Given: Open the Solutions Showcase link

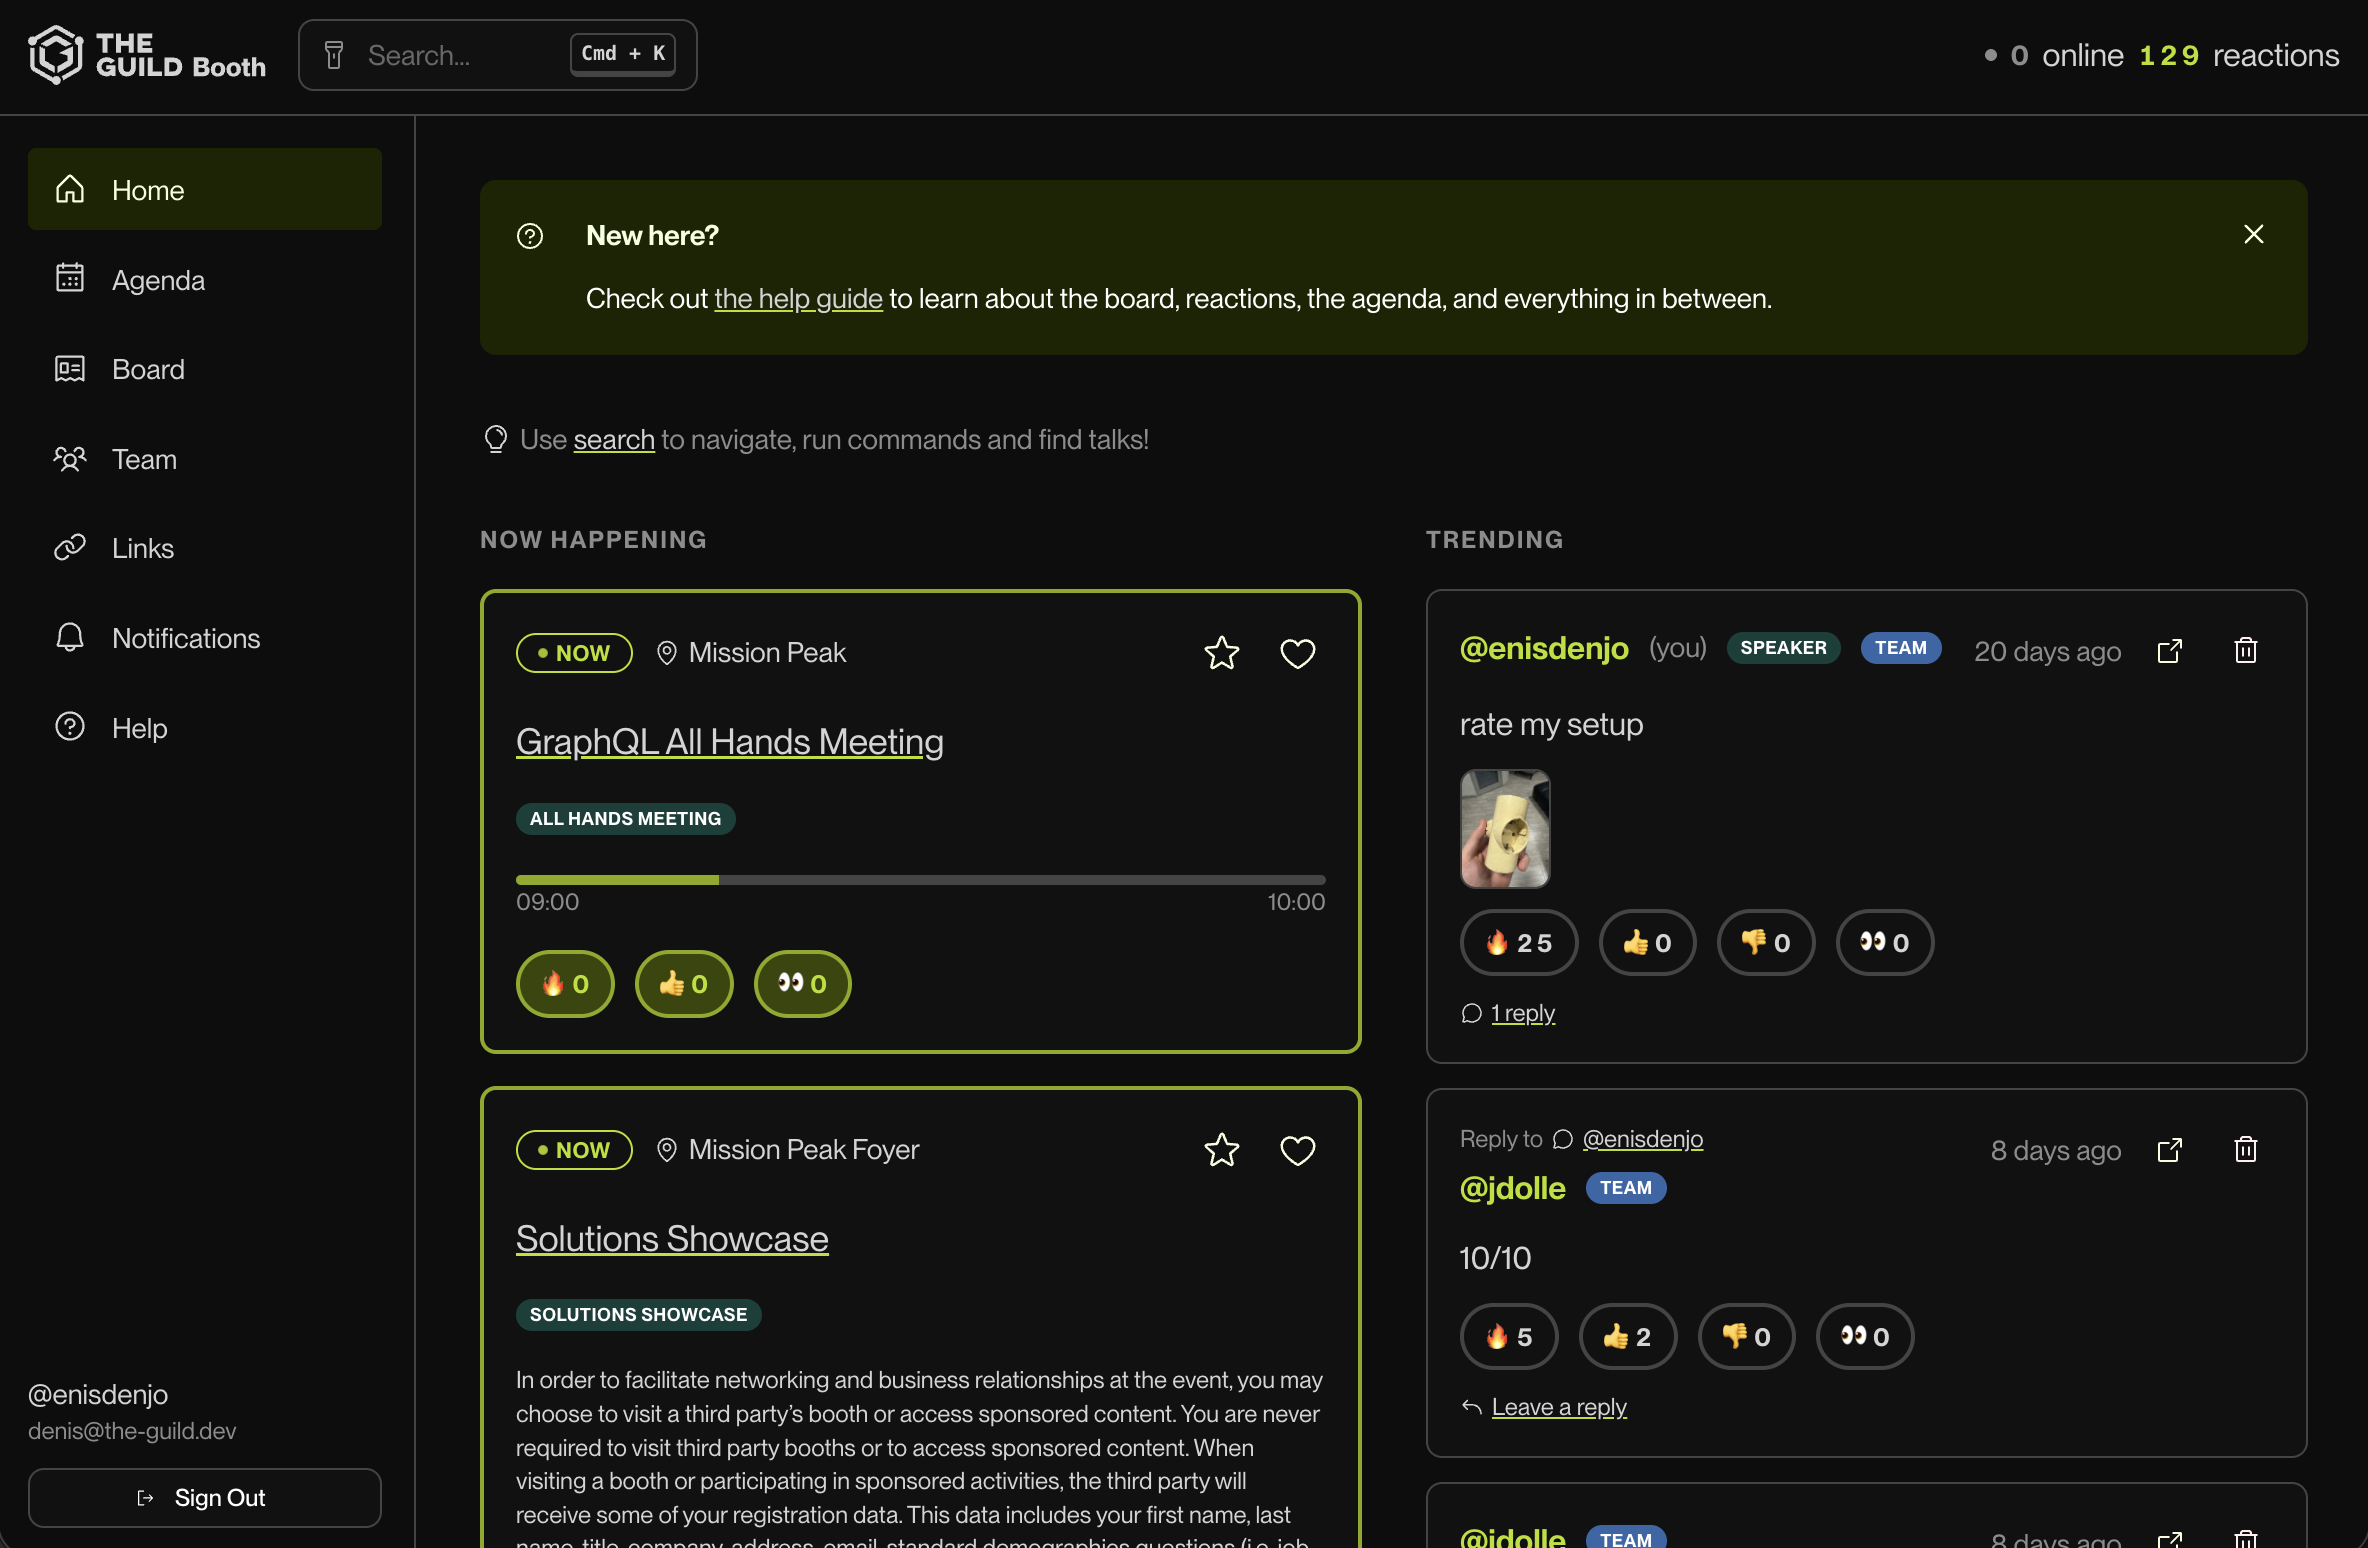Looking at the screenshot, I should pos(672,1238).
